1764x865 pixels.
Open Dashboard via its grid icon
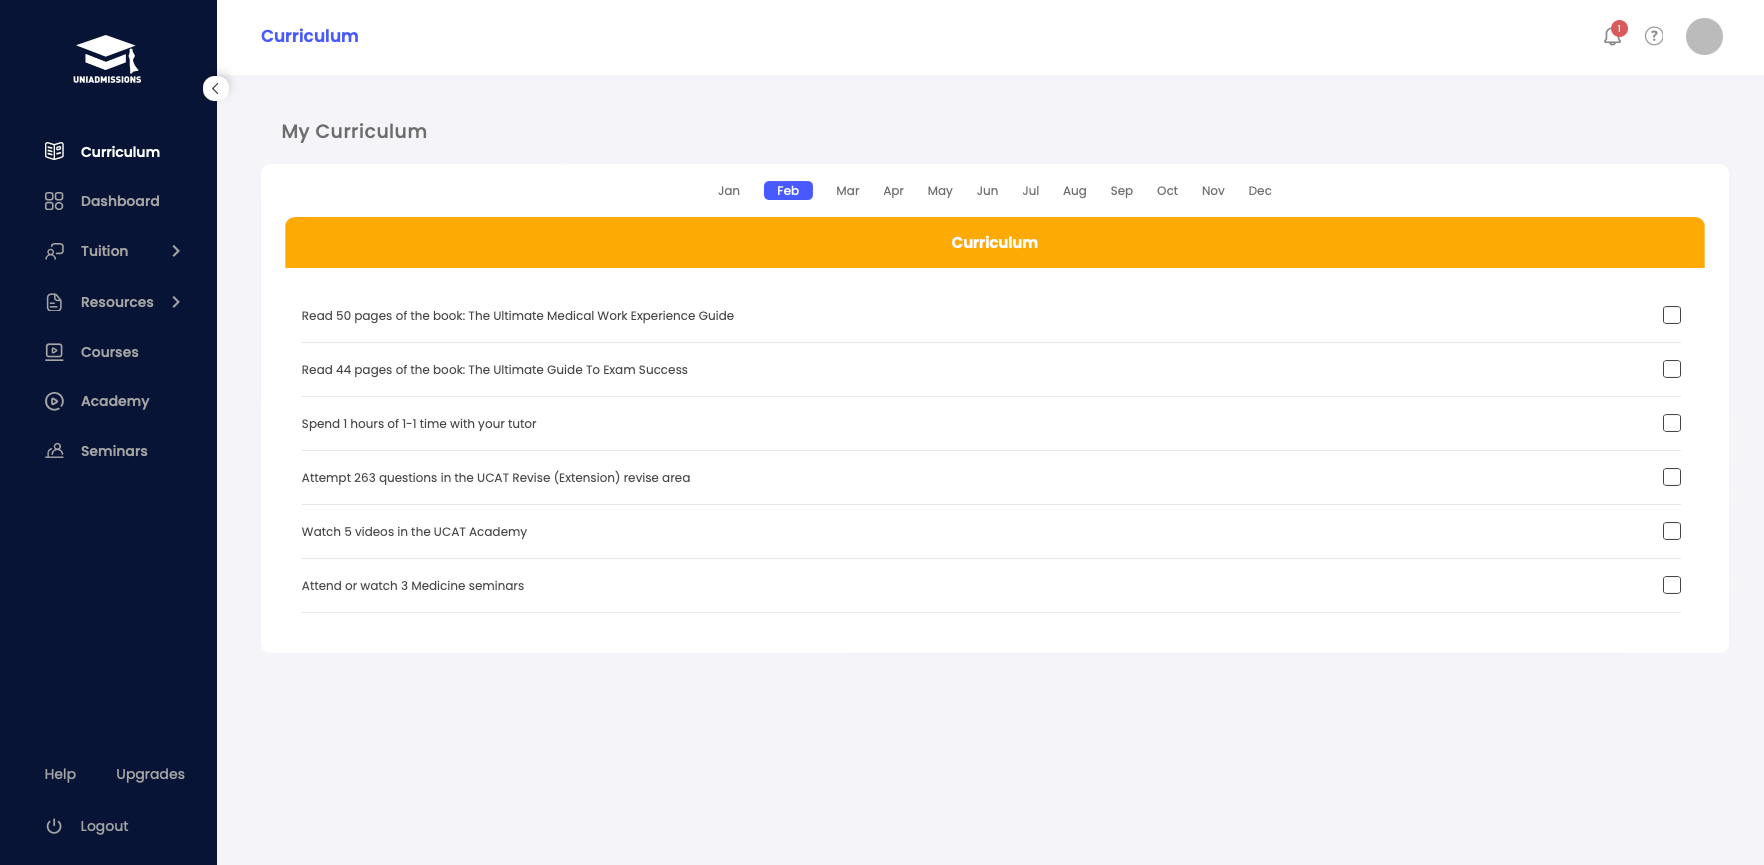click(x=54, y=201)
